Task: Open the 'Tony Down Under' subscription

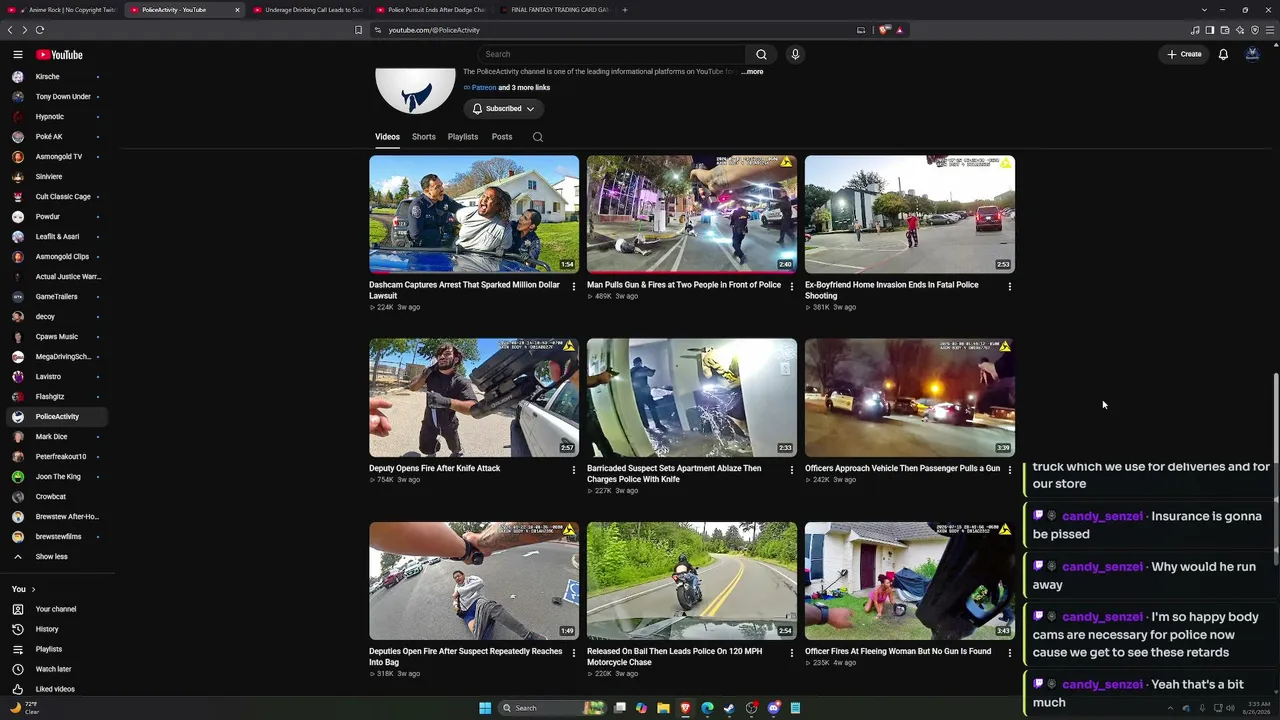Action: coord(63,97)
